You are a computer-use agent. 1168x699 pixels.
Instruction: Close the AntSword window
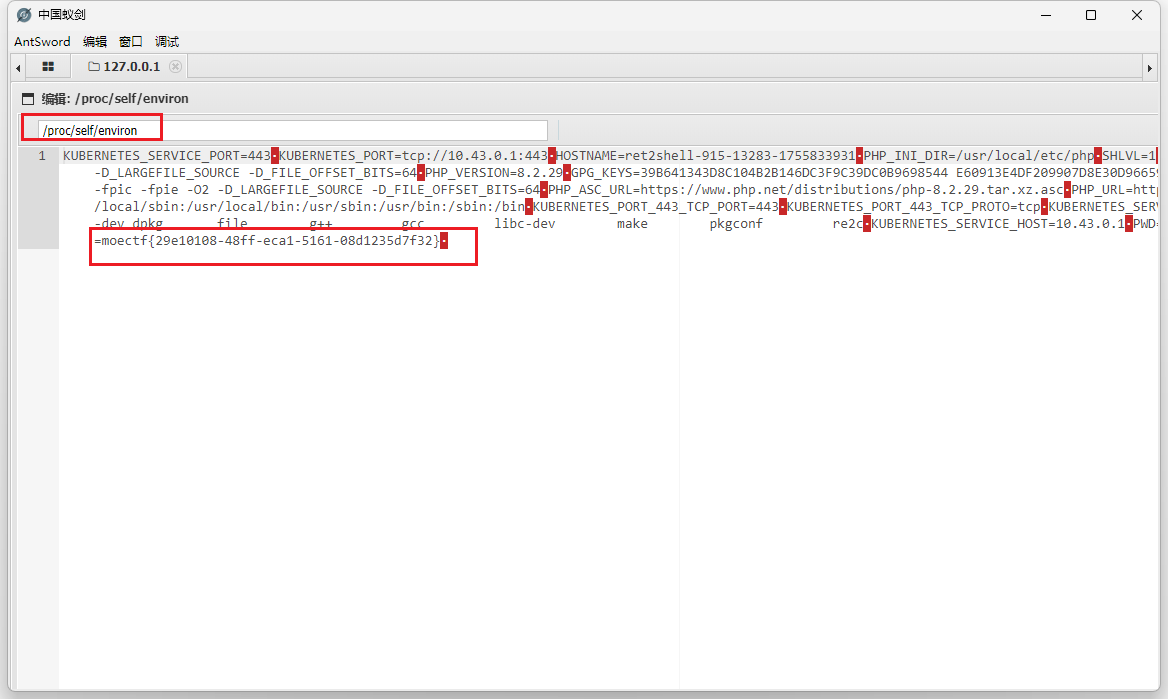[1137, 15]
